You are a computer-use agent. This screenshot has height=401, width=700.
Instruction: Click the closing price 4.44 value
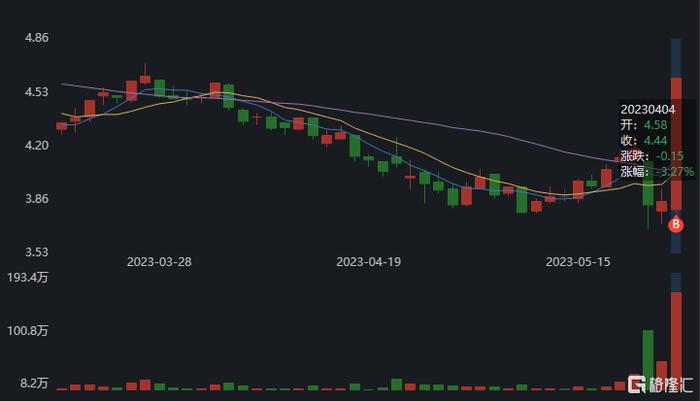(x=655, y=141)
